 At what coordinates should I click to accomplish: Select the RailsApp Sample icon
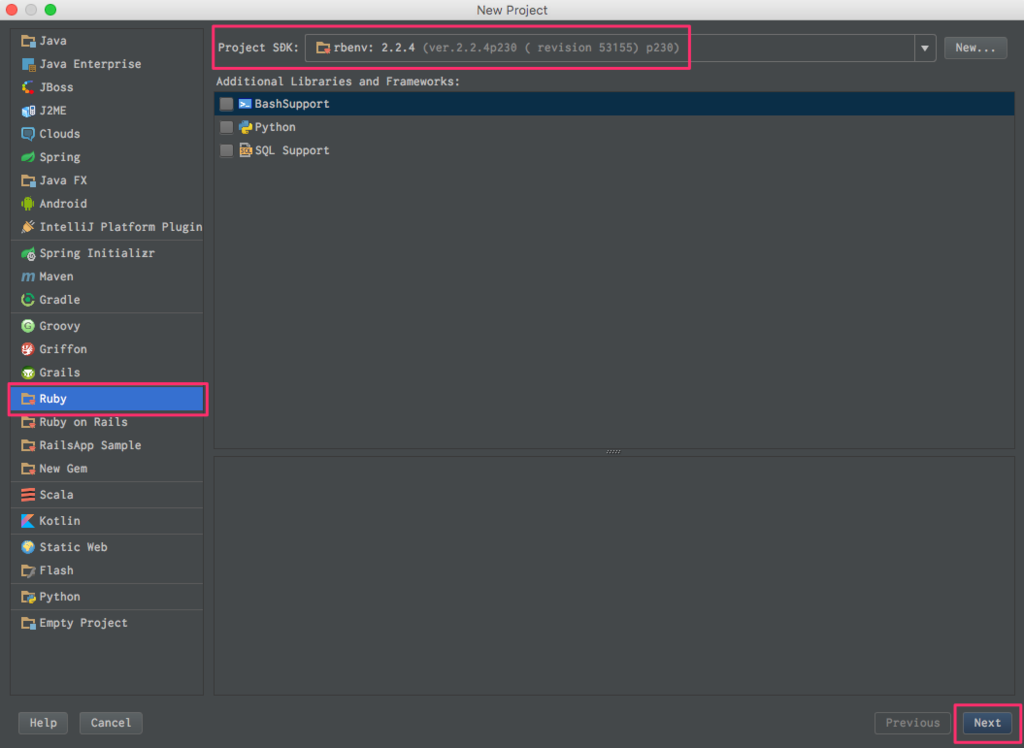click(28, 446)
